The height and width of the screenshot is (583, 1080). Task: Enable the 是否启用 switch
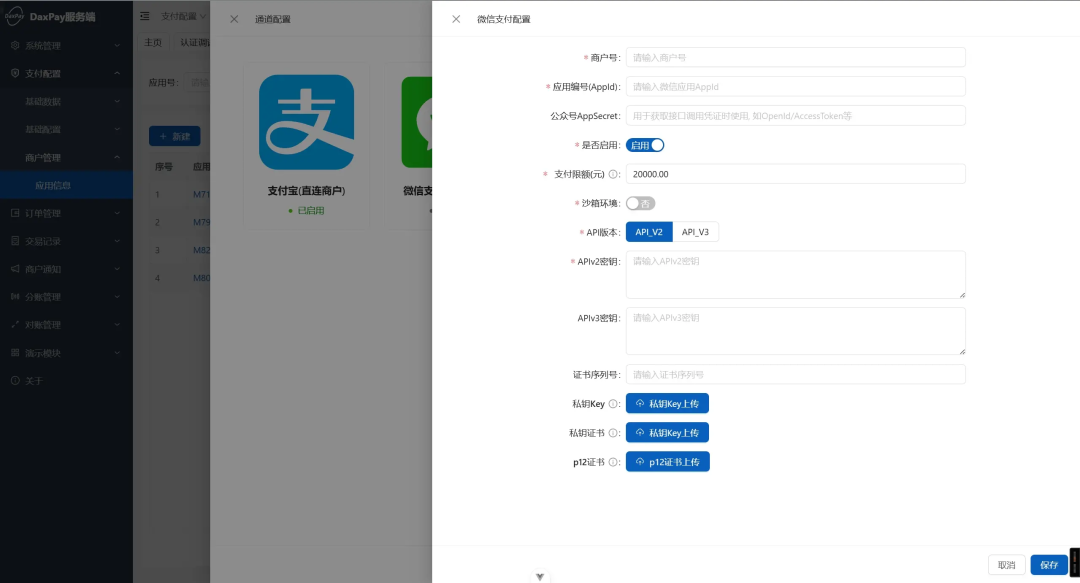click(647, 145)
